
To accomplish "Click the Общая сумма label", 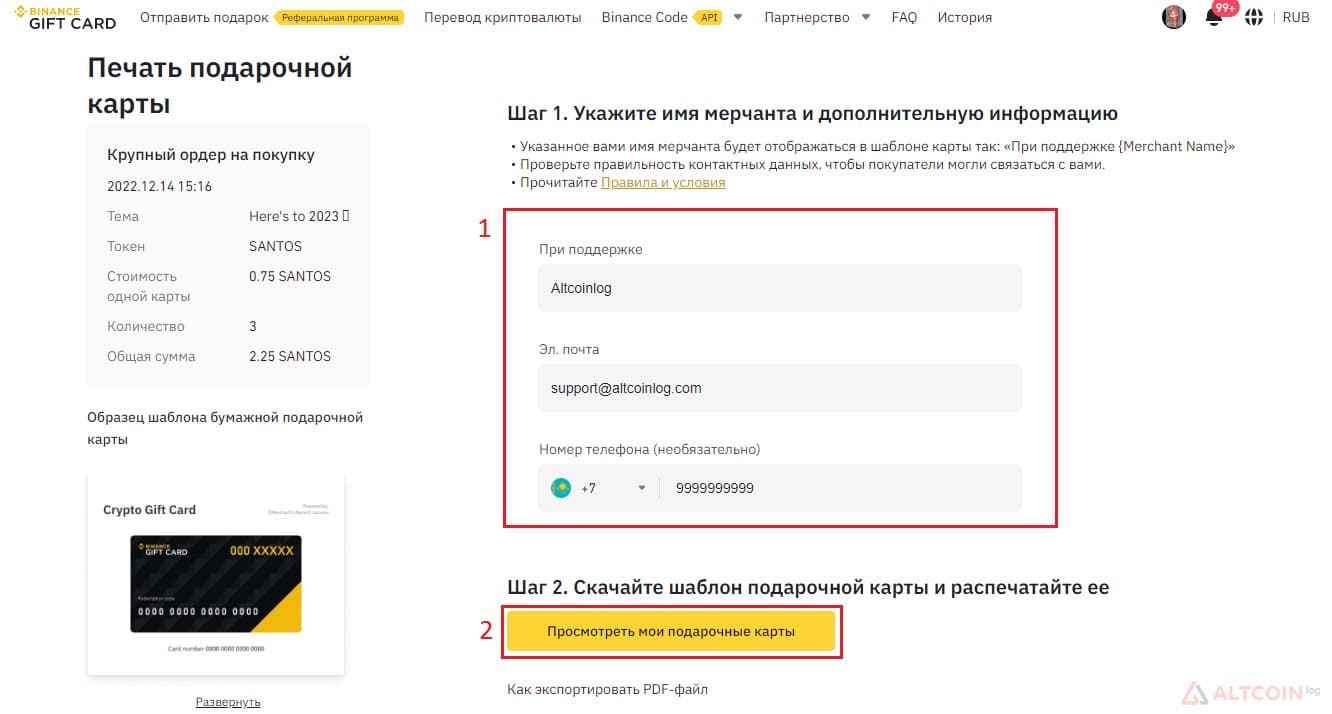I will point(151,356).
